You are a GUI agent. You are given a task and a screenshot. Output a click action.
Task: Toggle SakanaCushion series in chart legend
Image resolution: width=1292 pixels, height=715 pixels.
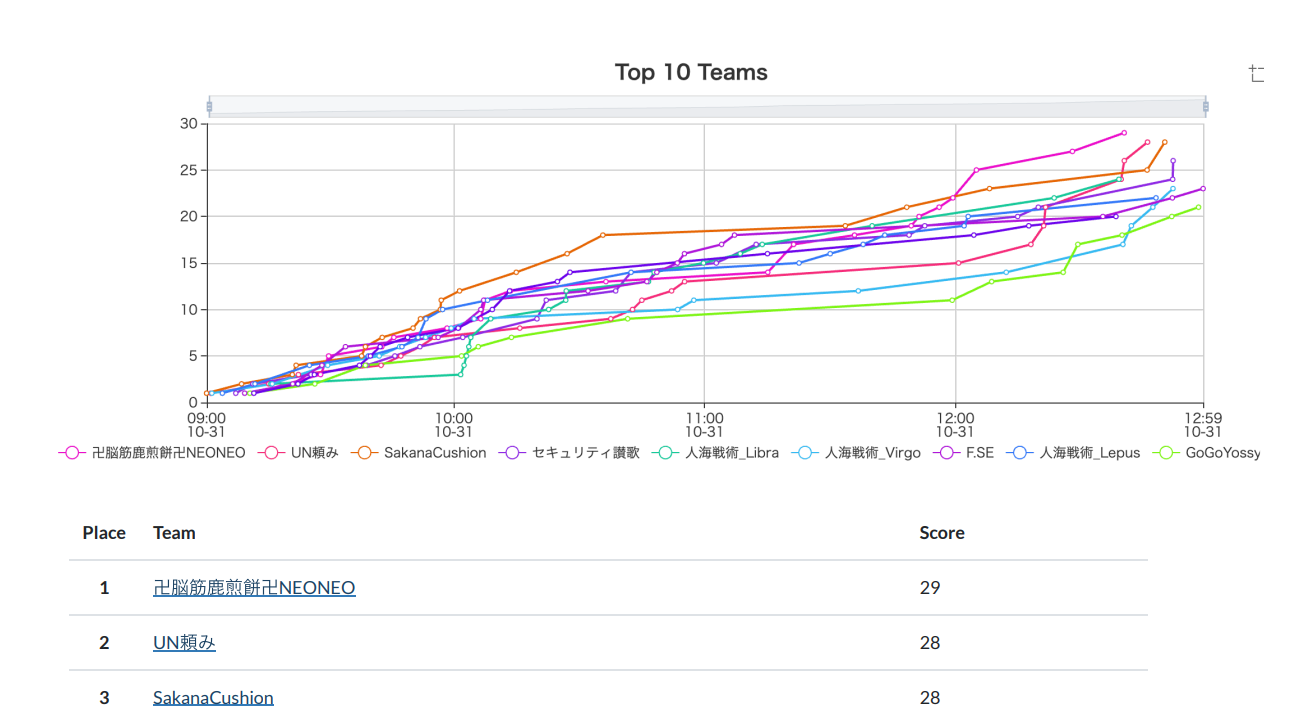(418, 453)
